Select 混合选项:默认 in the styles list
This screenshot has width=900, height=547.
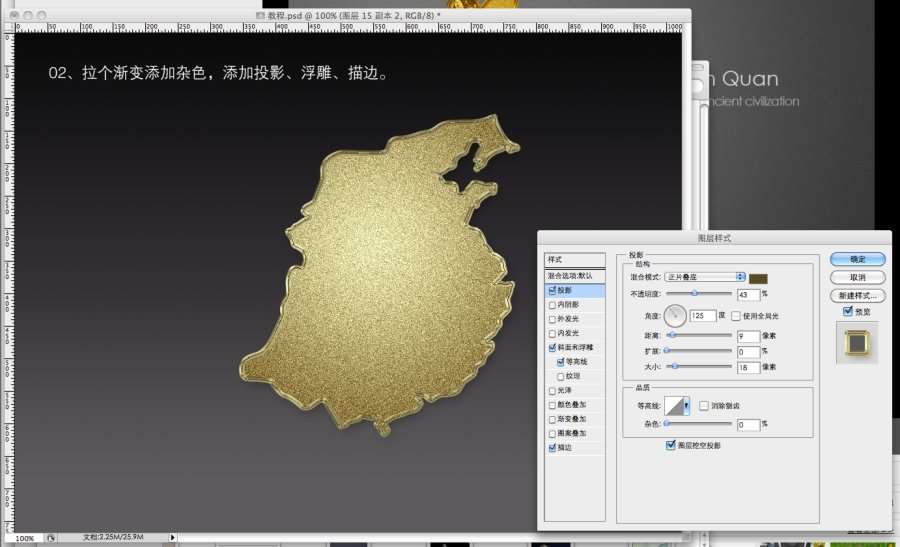pyautogui.click(x=575, y=275)
